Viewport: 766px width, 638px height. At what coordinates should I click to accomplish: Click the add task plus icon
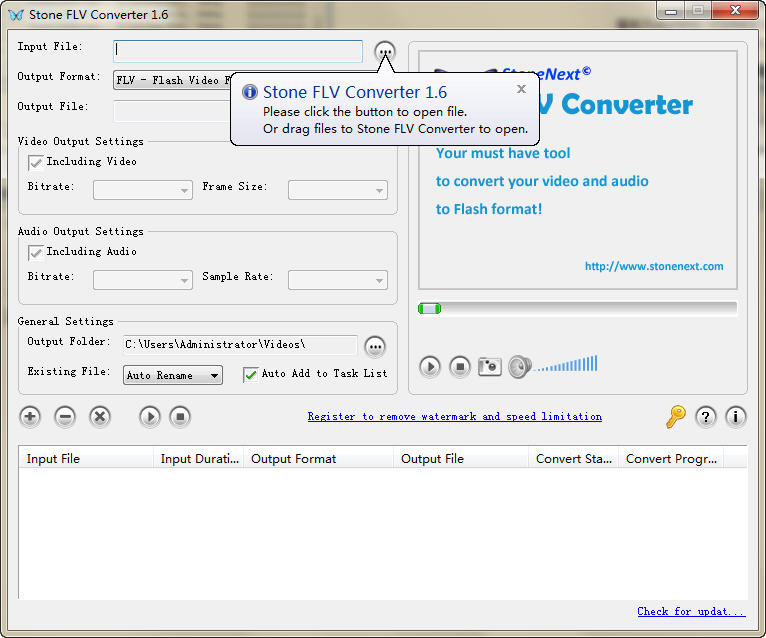point(30,417)
